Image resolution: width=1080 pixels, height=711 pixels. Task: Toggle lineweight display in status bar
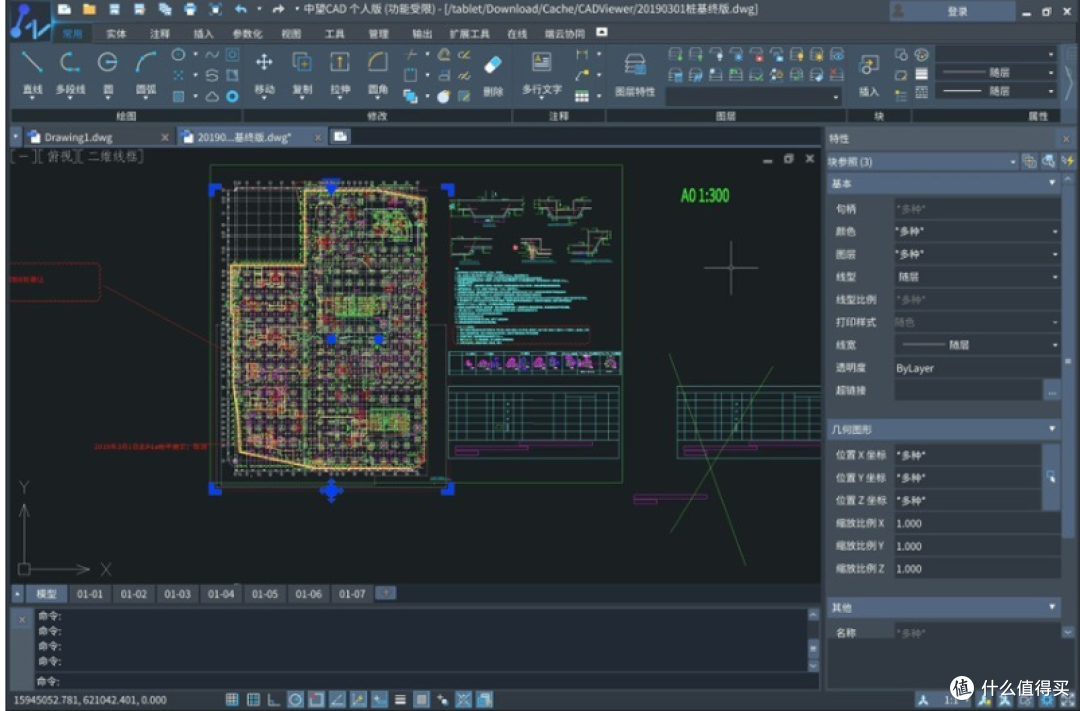(x=400, y=699)
